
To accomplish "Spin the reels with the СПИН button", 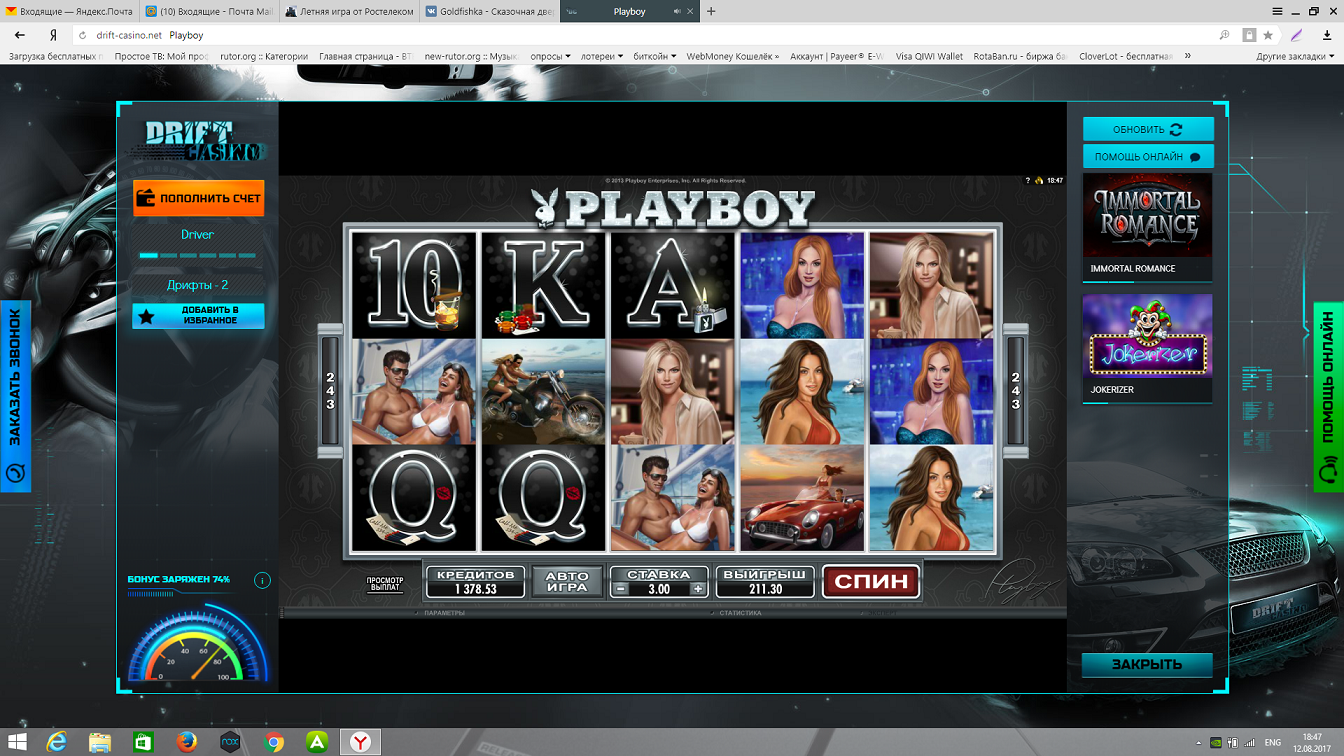I will pos(871,581).
